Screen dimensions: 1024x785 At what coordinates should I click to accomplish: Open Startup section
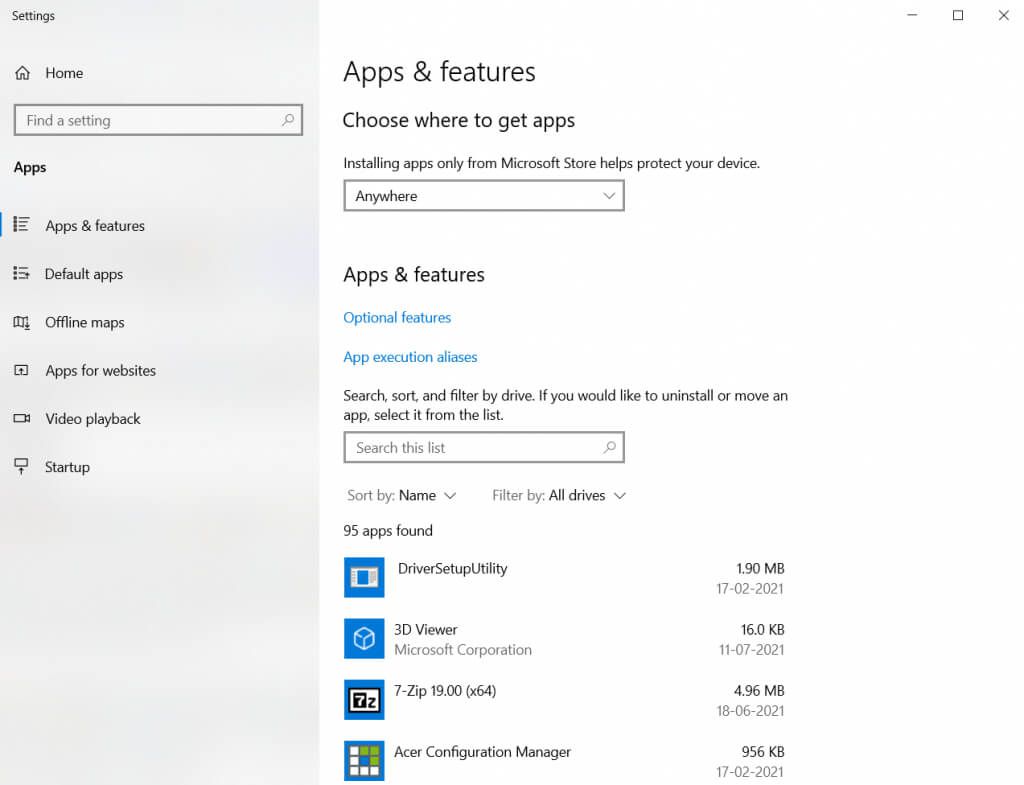[x=67, y=468]
